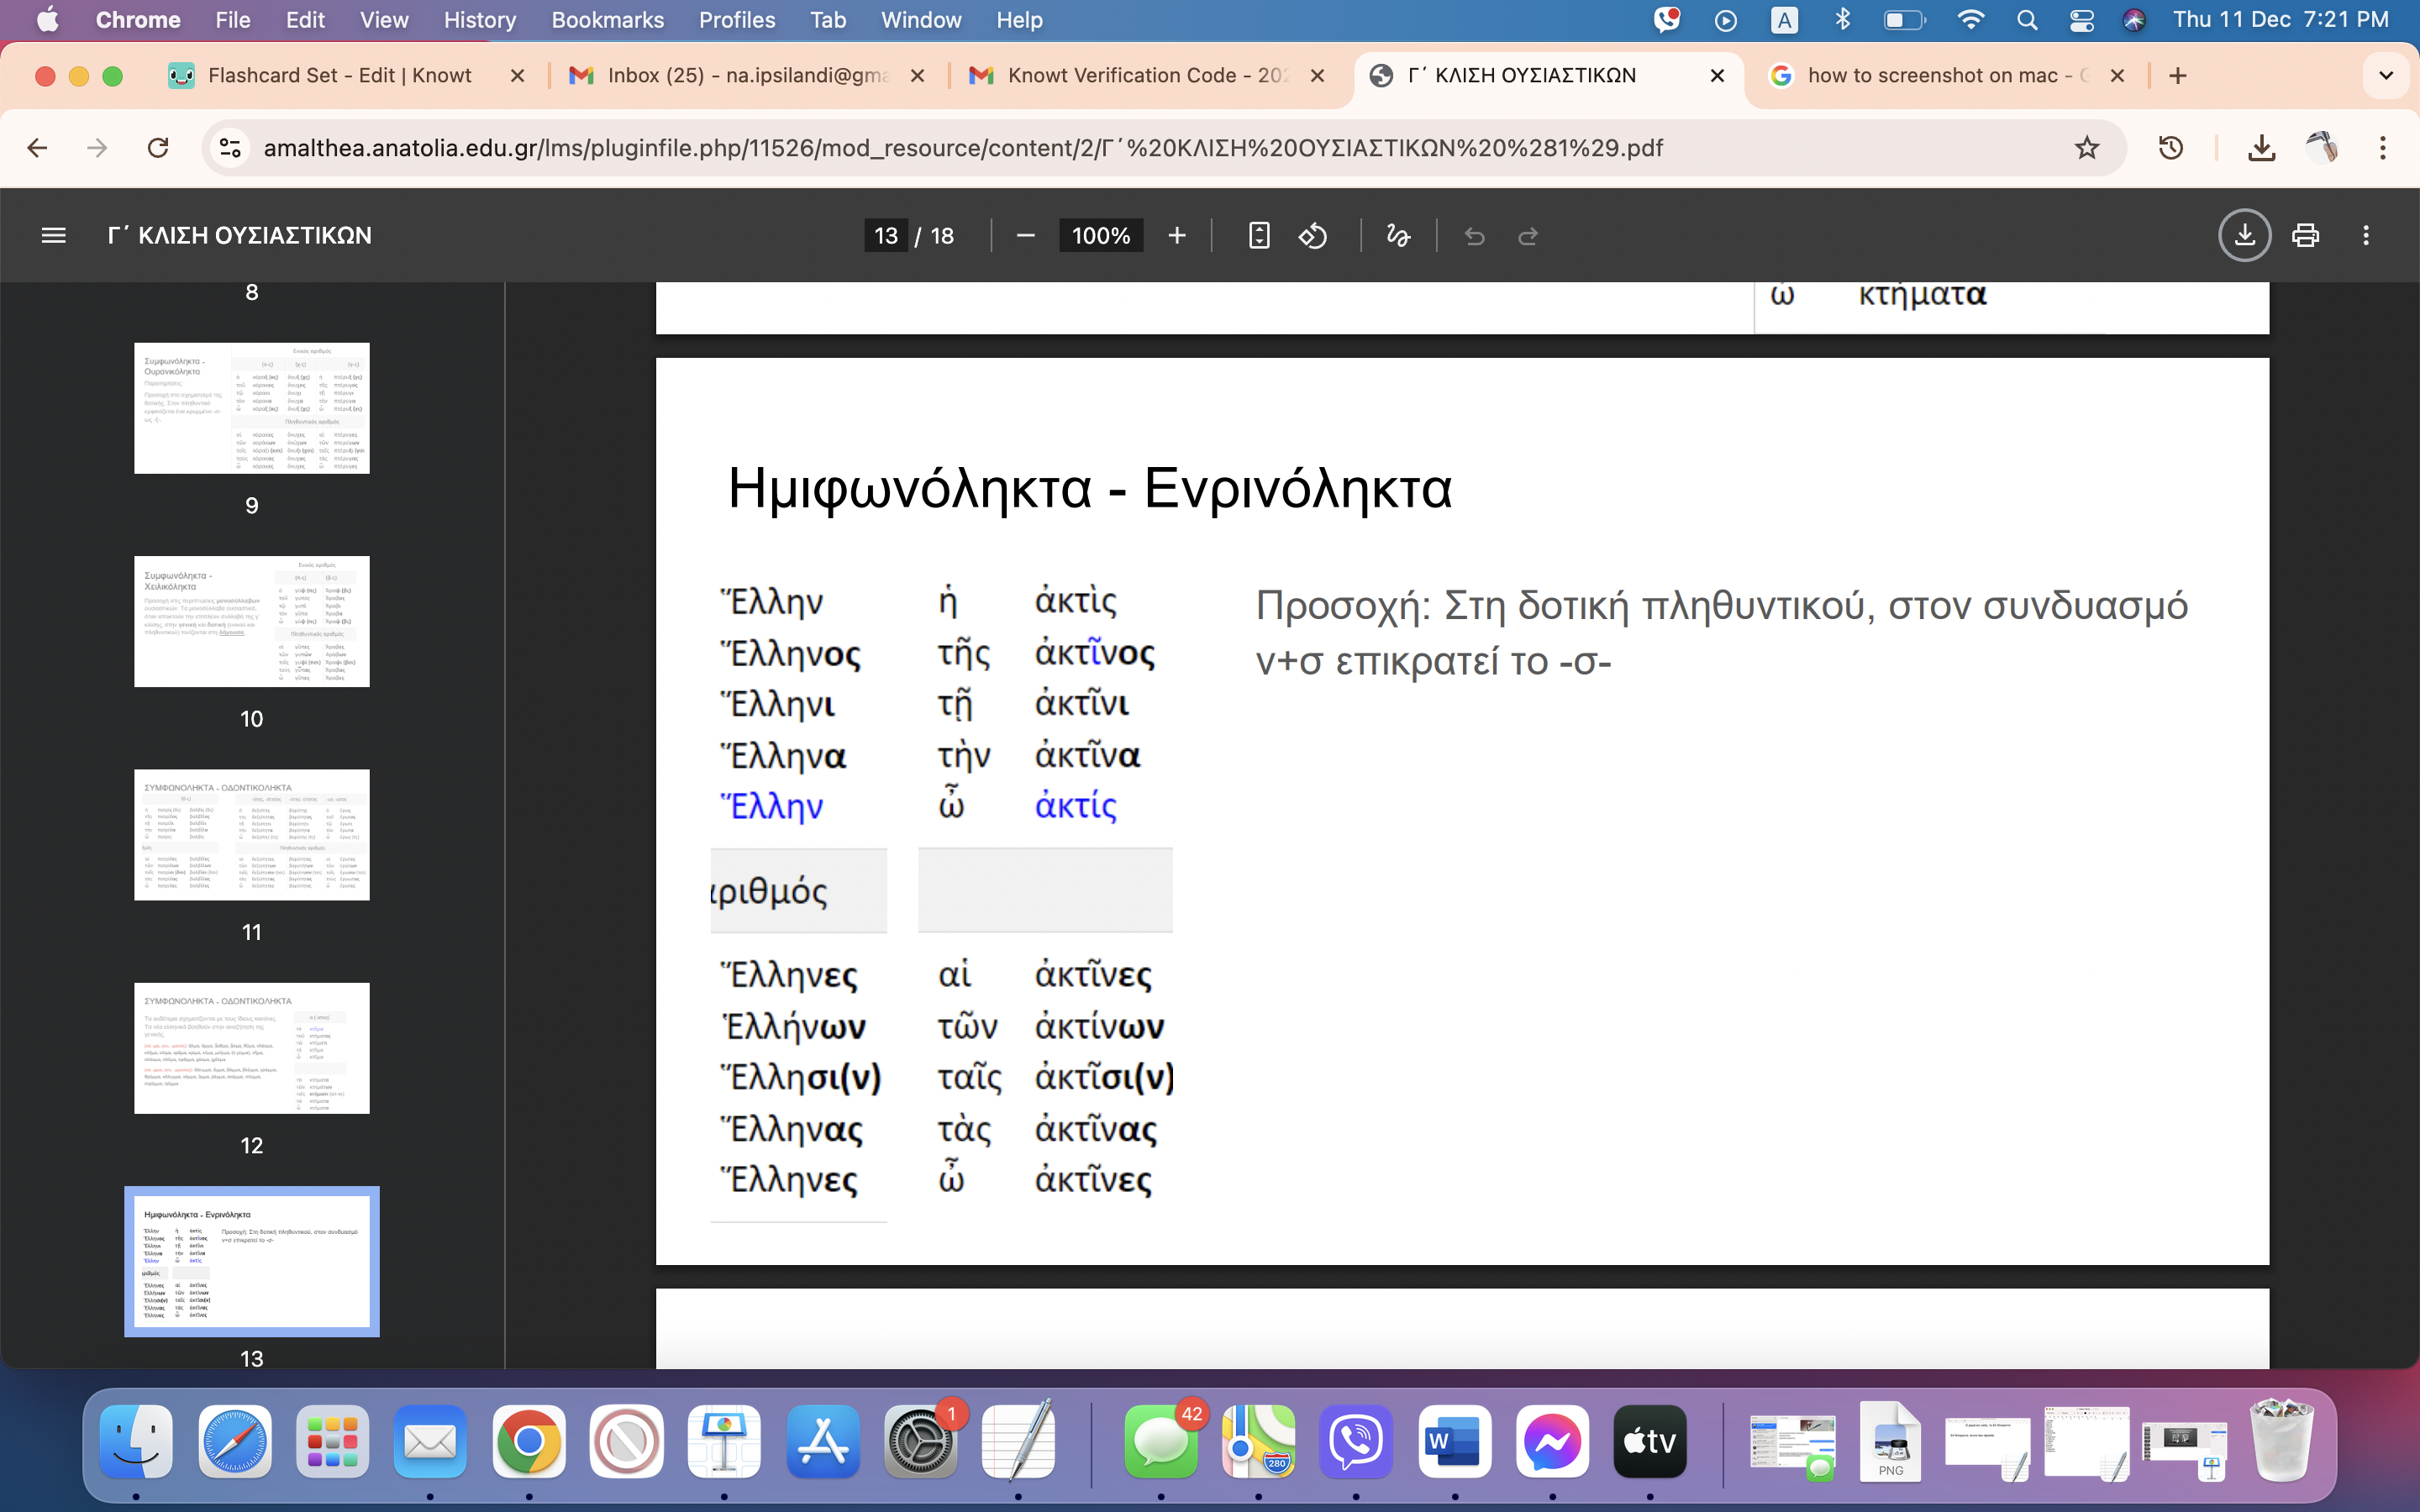Open a new tab with plus button
This screenshot has width=2420, height=1512.
click(2178, 76)
